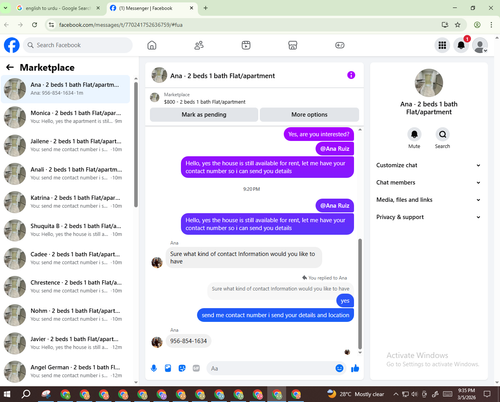Open the emoji picker in message box
Viewport: 500px width, 402px height.
(x=339, y=368)
